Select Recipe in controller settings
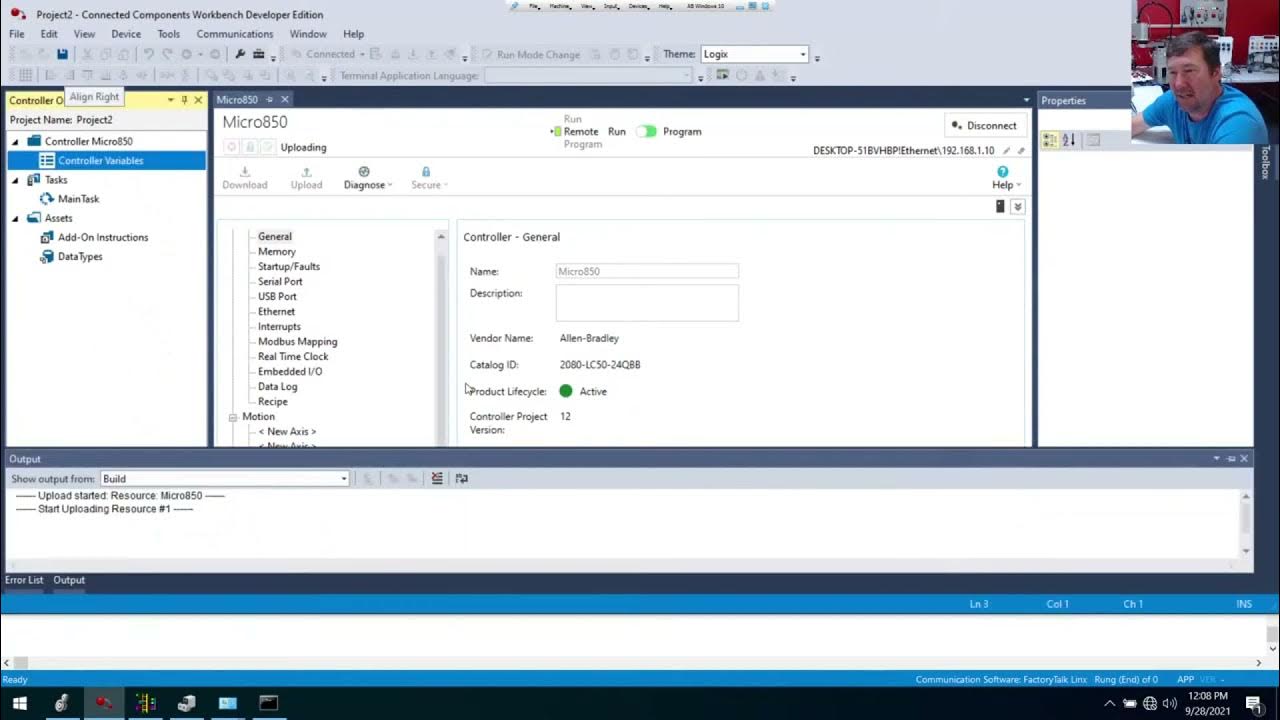1280x720 pixels. [x=273, y=402]
